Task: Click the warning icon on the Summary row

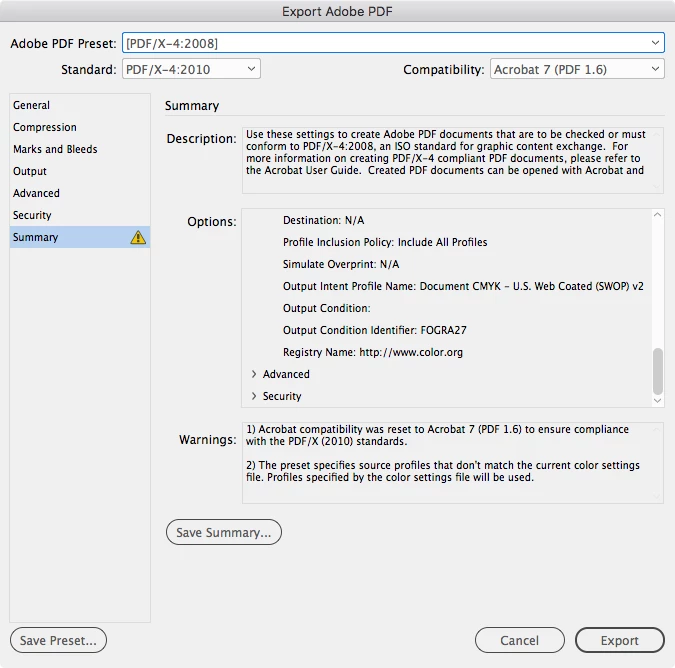Action: tap(138, 237)
